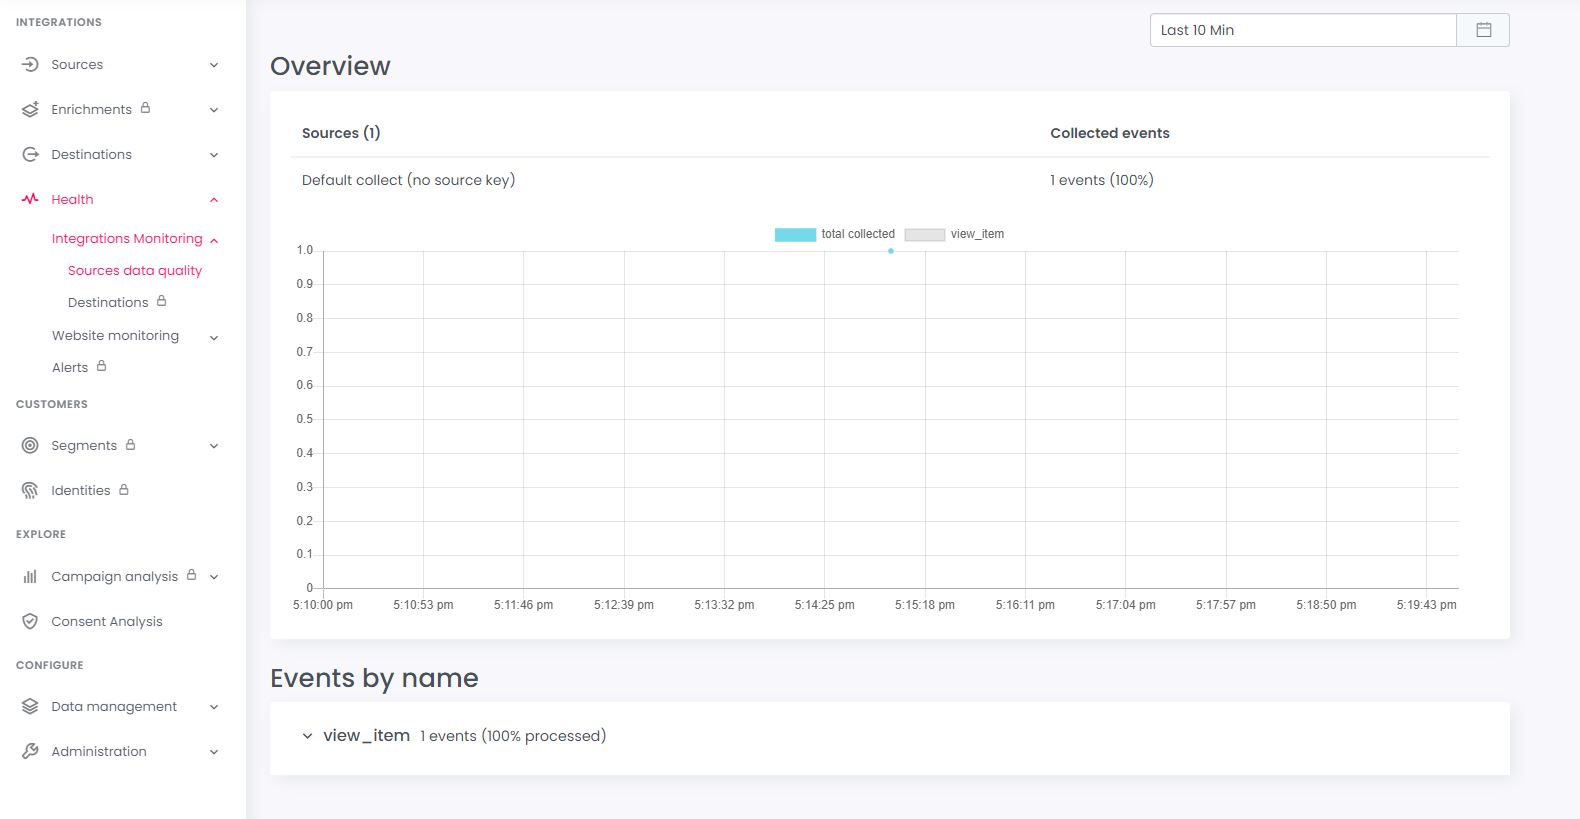Click the 'Collected events' column header
Screen dimensions: 1580x819
(x=1109, y=133)
